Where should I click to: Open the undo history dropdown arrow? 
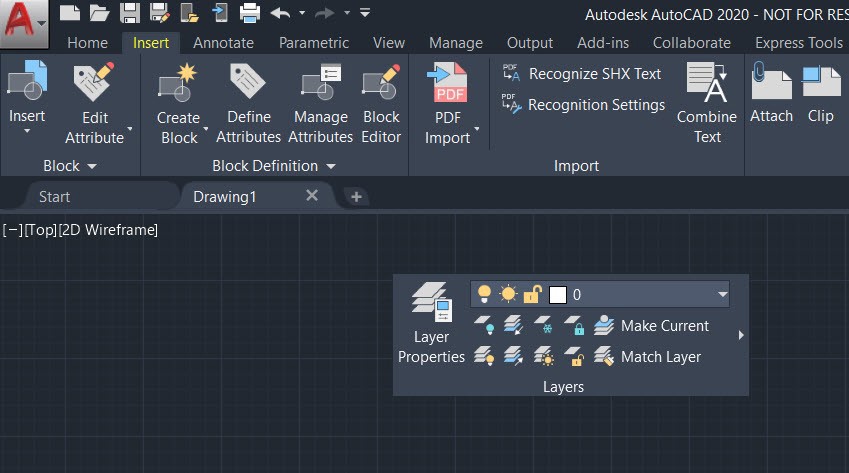[302, 12]
